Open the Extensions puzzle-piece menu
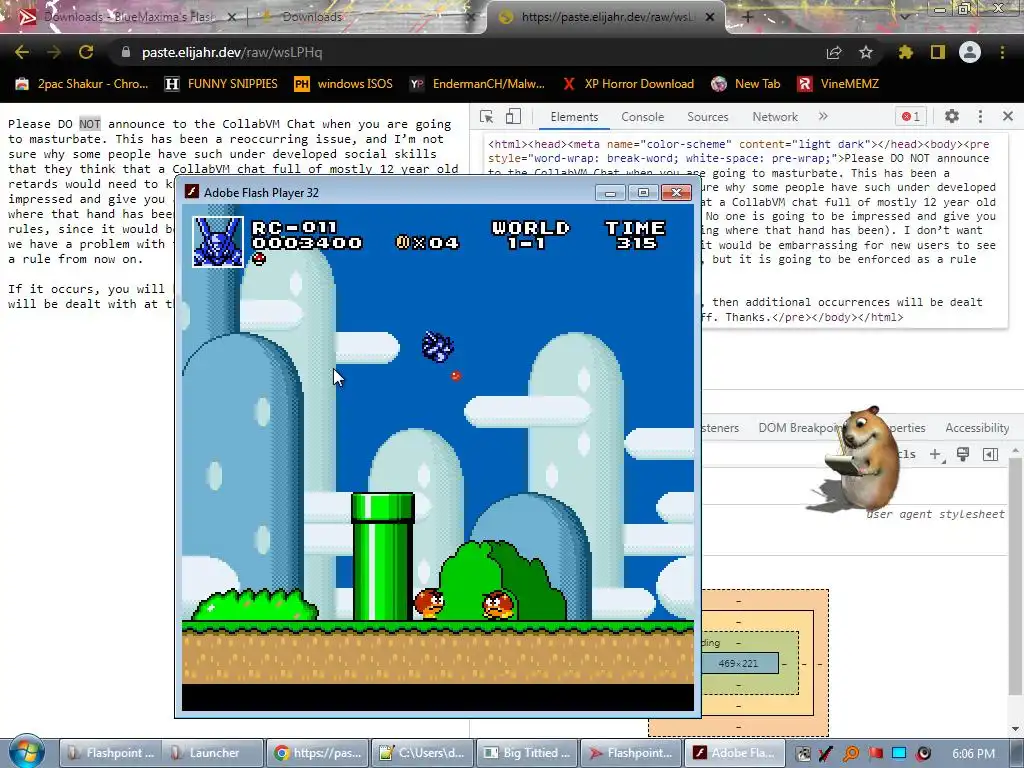The image size is (1024, 768). click(905, 52)
